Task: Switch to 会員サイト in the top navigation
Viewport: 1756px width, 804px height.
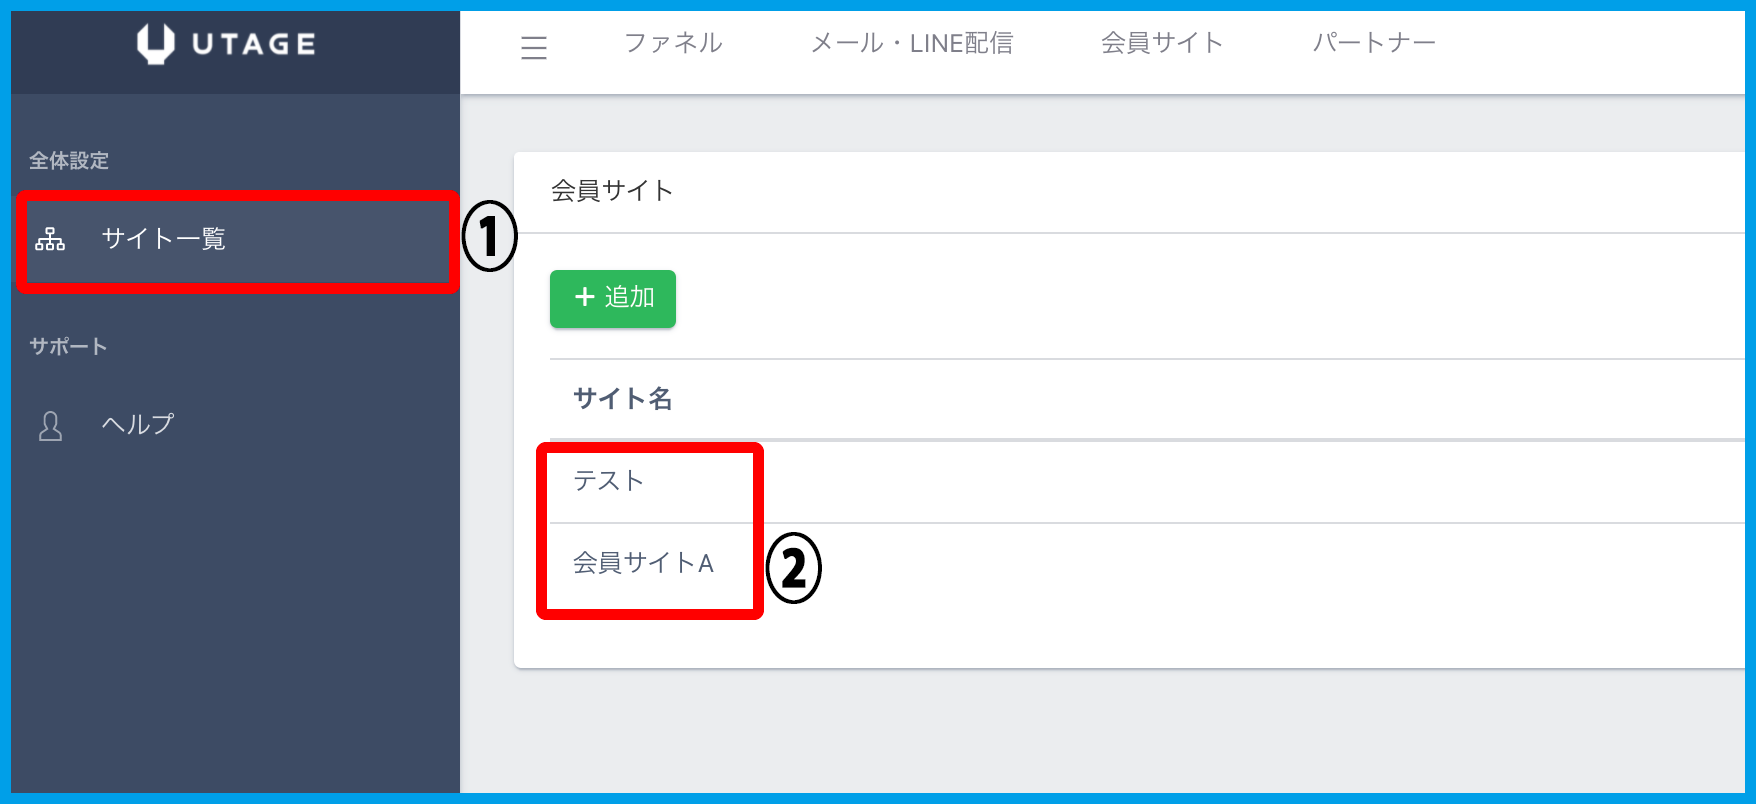Action: tap(1162, 43)
